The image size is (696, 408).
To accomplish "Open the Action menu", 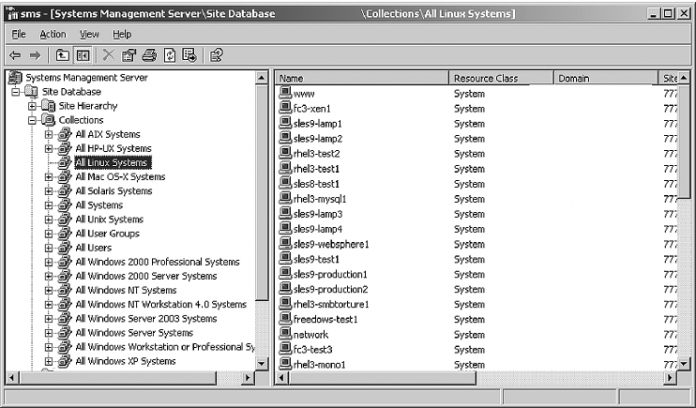I will click(x=53, y=34).
